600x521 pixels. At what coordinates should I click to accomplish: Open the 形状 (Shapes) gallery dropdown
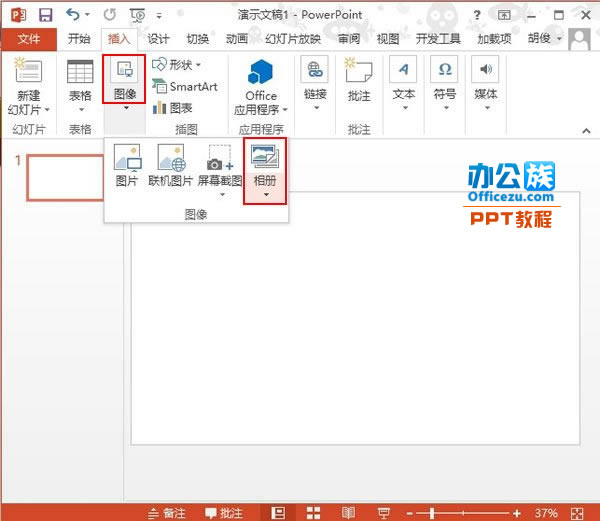176,65
